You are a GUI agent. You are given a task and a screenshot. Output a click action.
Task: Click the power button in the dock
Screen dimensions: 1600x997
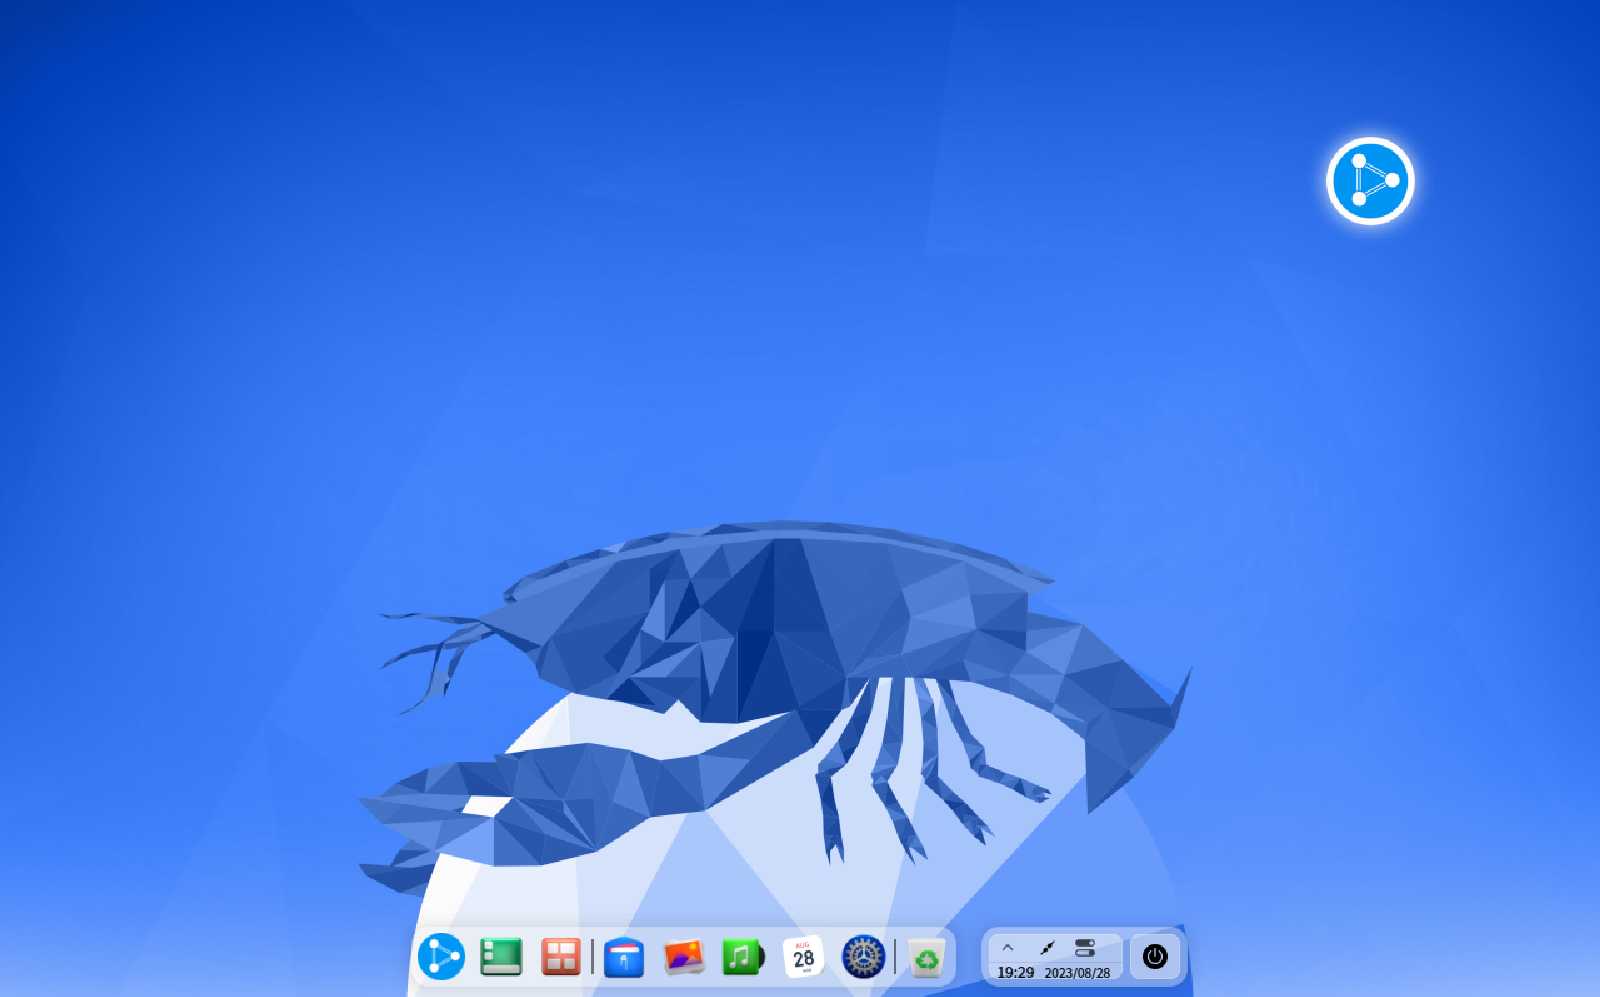(1155, 957)
